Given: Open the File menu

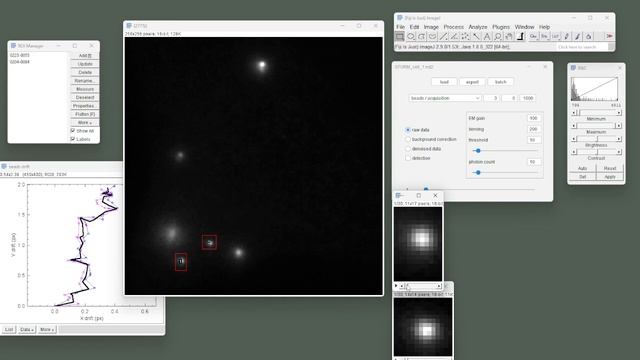Looking at the screenshot, I should coord(400,27).
